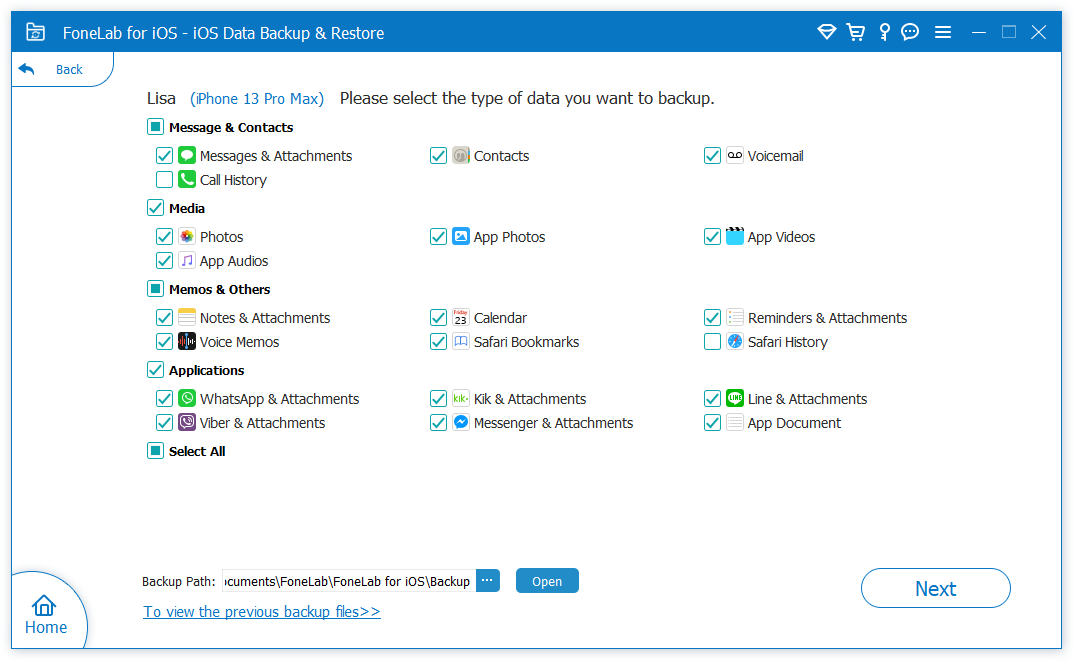Uncheck the Viber & Attachments checkbox
The width and height of the screenshot is (1075, 662).
[164, 422]
